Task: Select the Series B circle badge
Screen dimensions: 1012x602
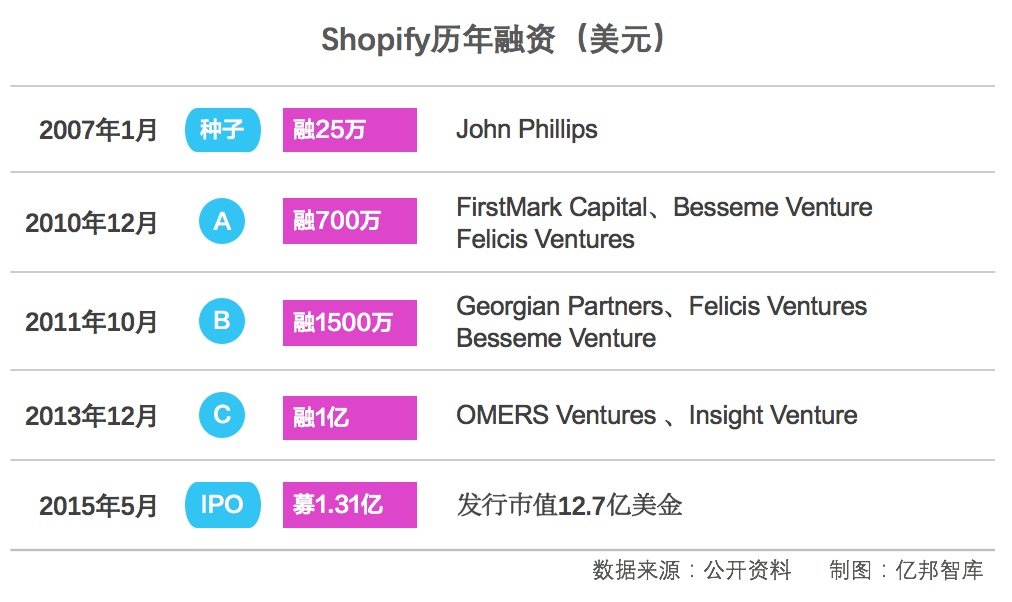Action: coord(222,321)
